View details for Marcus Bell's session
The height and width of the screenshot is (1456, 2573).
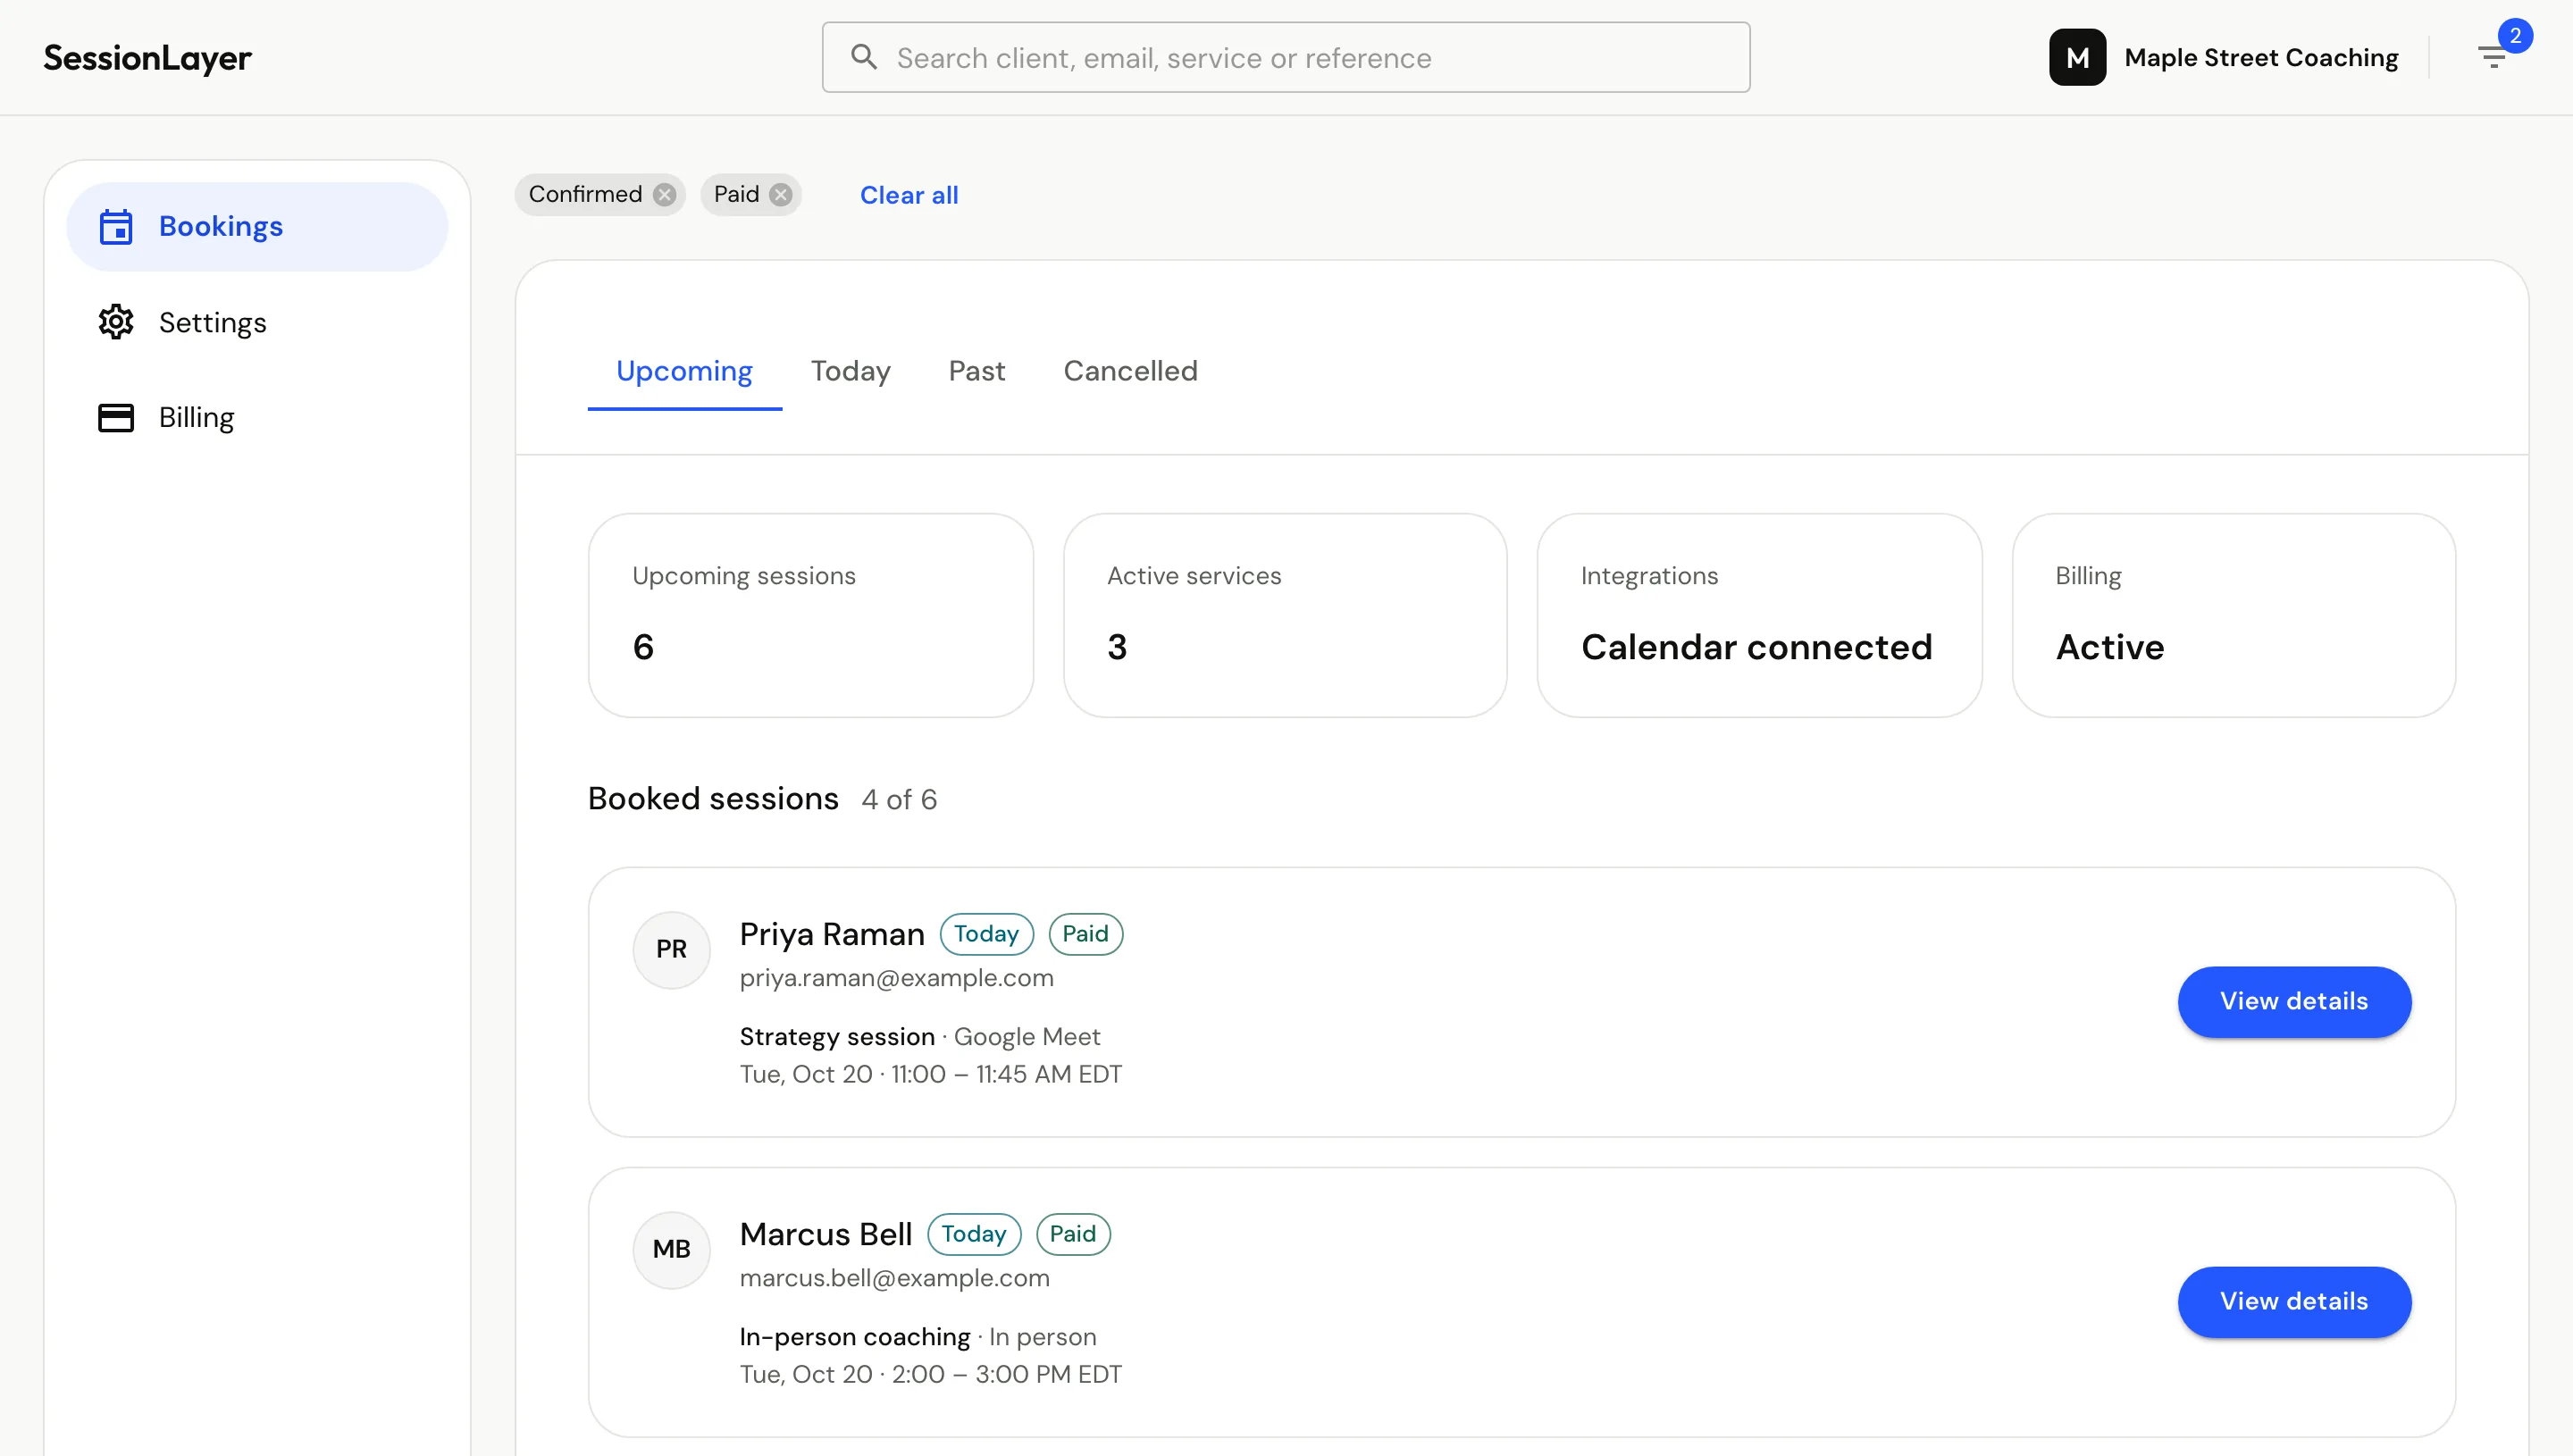click(x=2294, y=1301)
